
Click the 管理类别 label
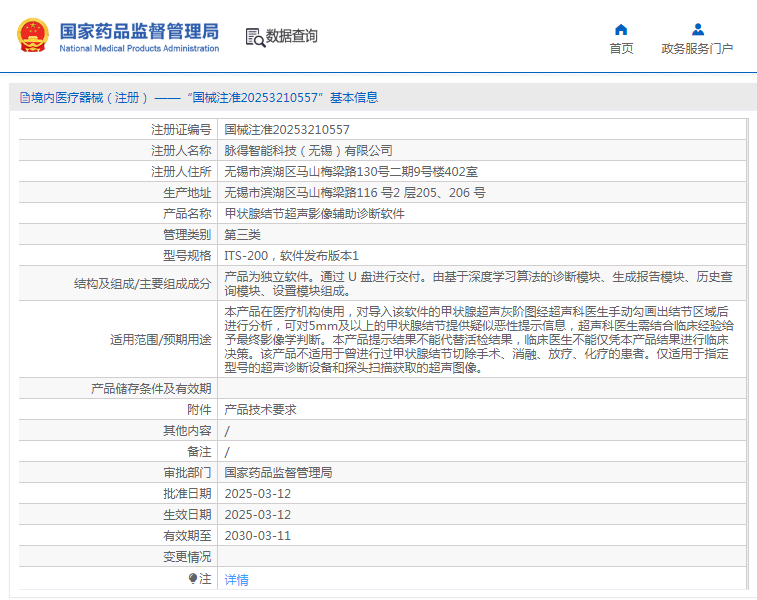(187, 235)
